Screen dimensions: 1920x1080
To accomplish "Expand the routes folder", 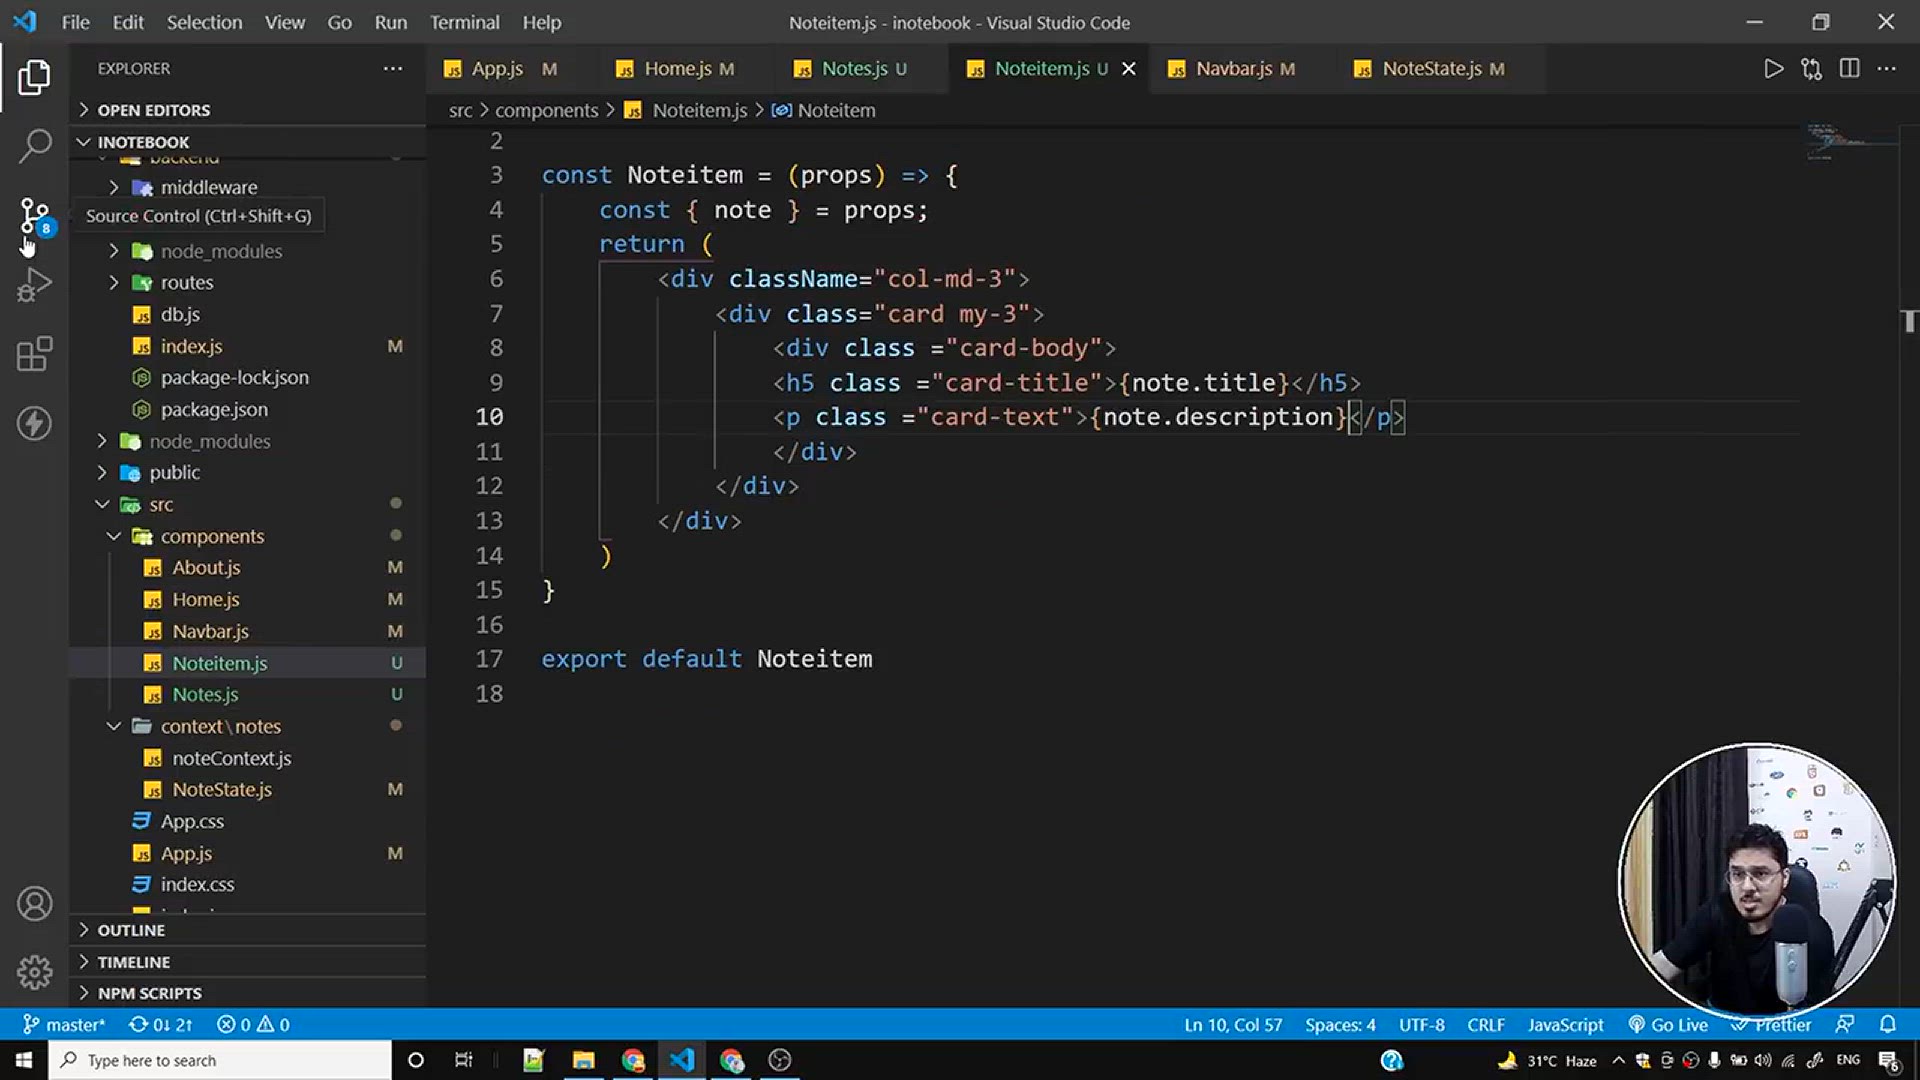I will tap(247, 283).
